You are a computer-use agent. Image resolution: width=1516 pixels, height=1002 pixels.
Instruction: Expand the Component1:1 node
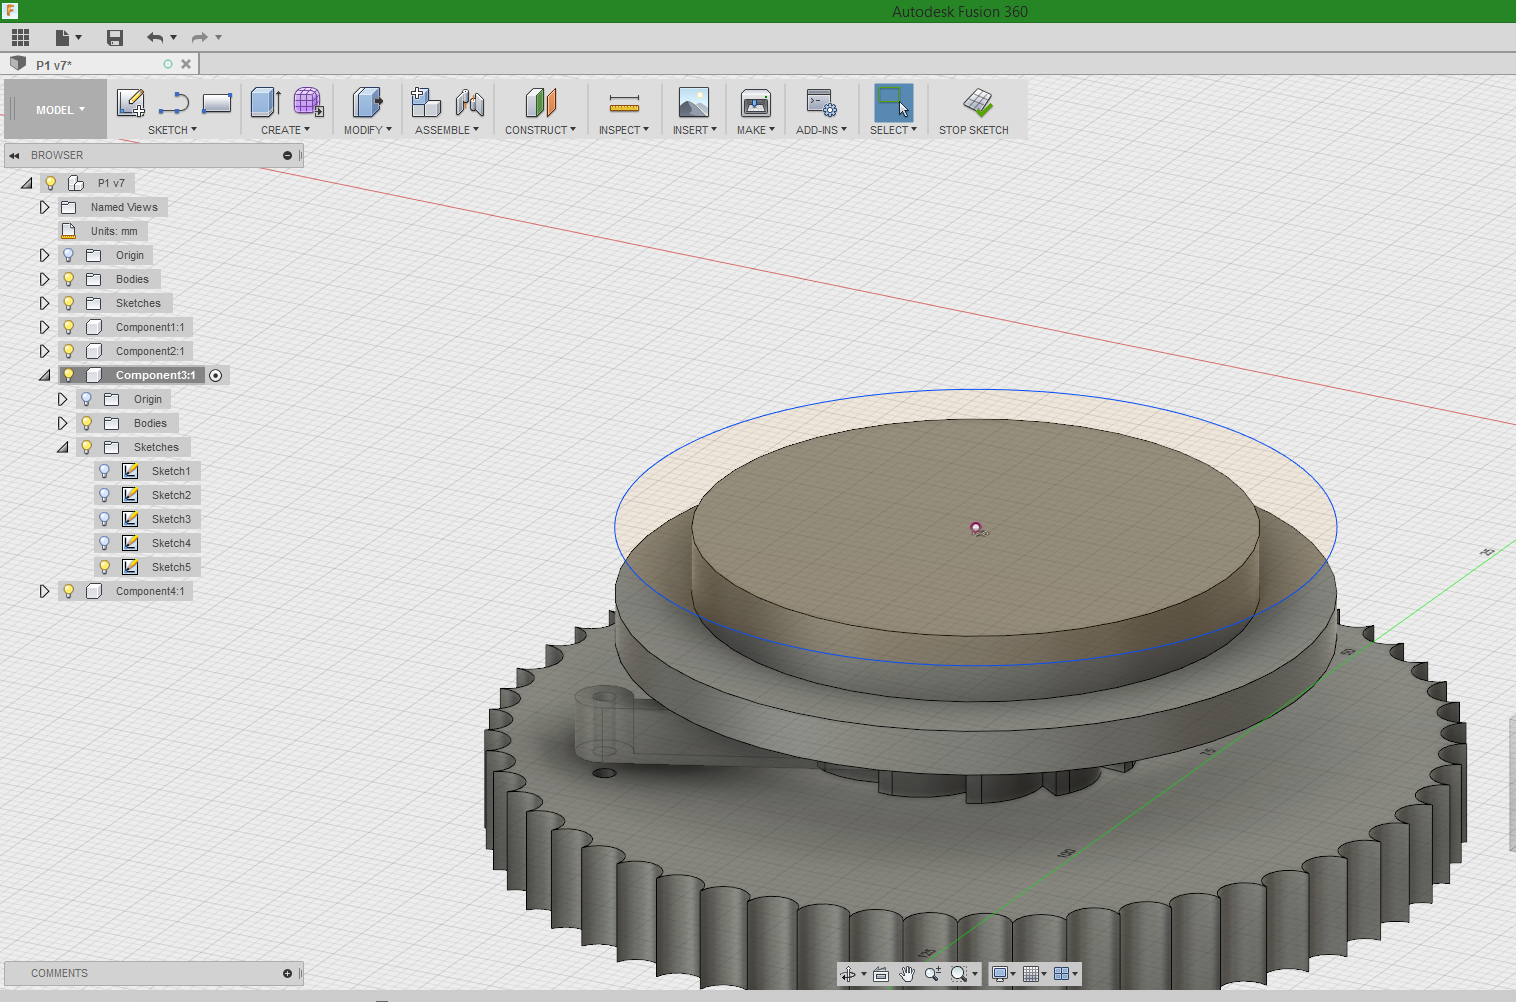pos(44,327)
